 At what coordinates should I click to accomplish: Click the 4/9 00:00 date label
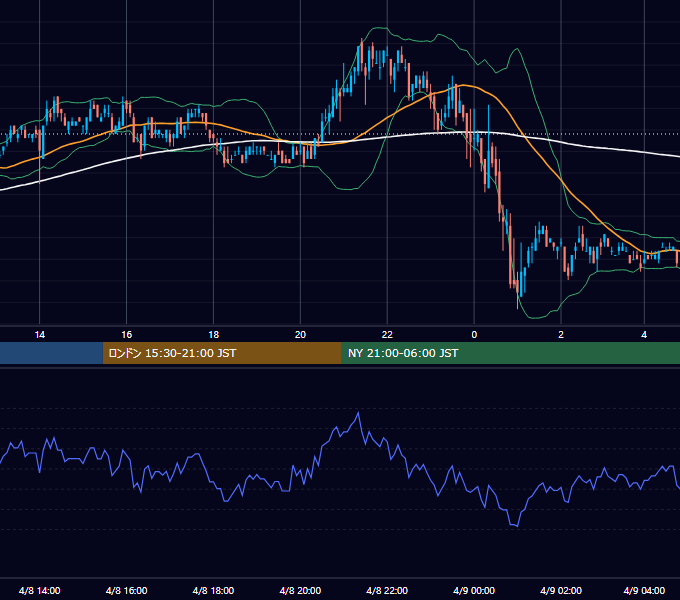(x=474, y=590)
